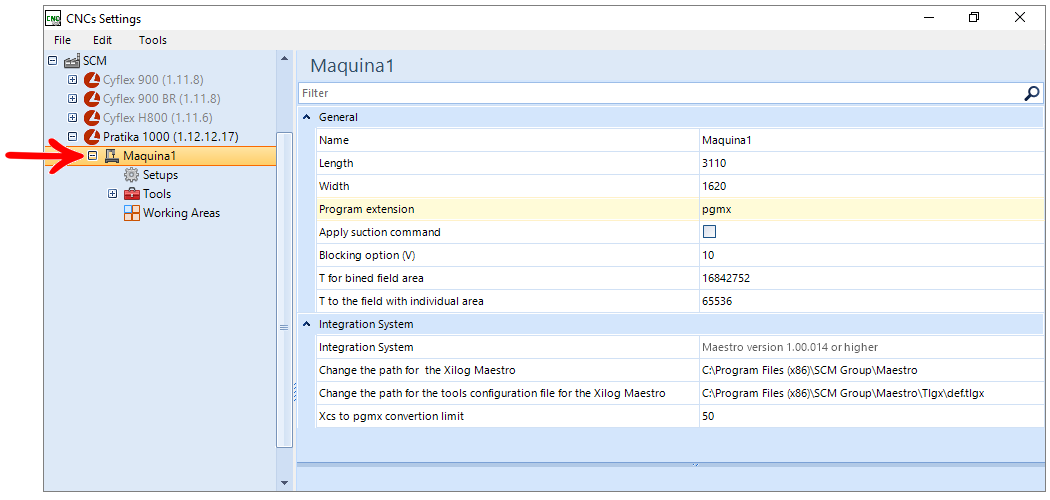Image resolution: width=1050 pixels, height=500 pixels.
Task: Collapse the Integration System section
Action: click(x=307, y=324)
